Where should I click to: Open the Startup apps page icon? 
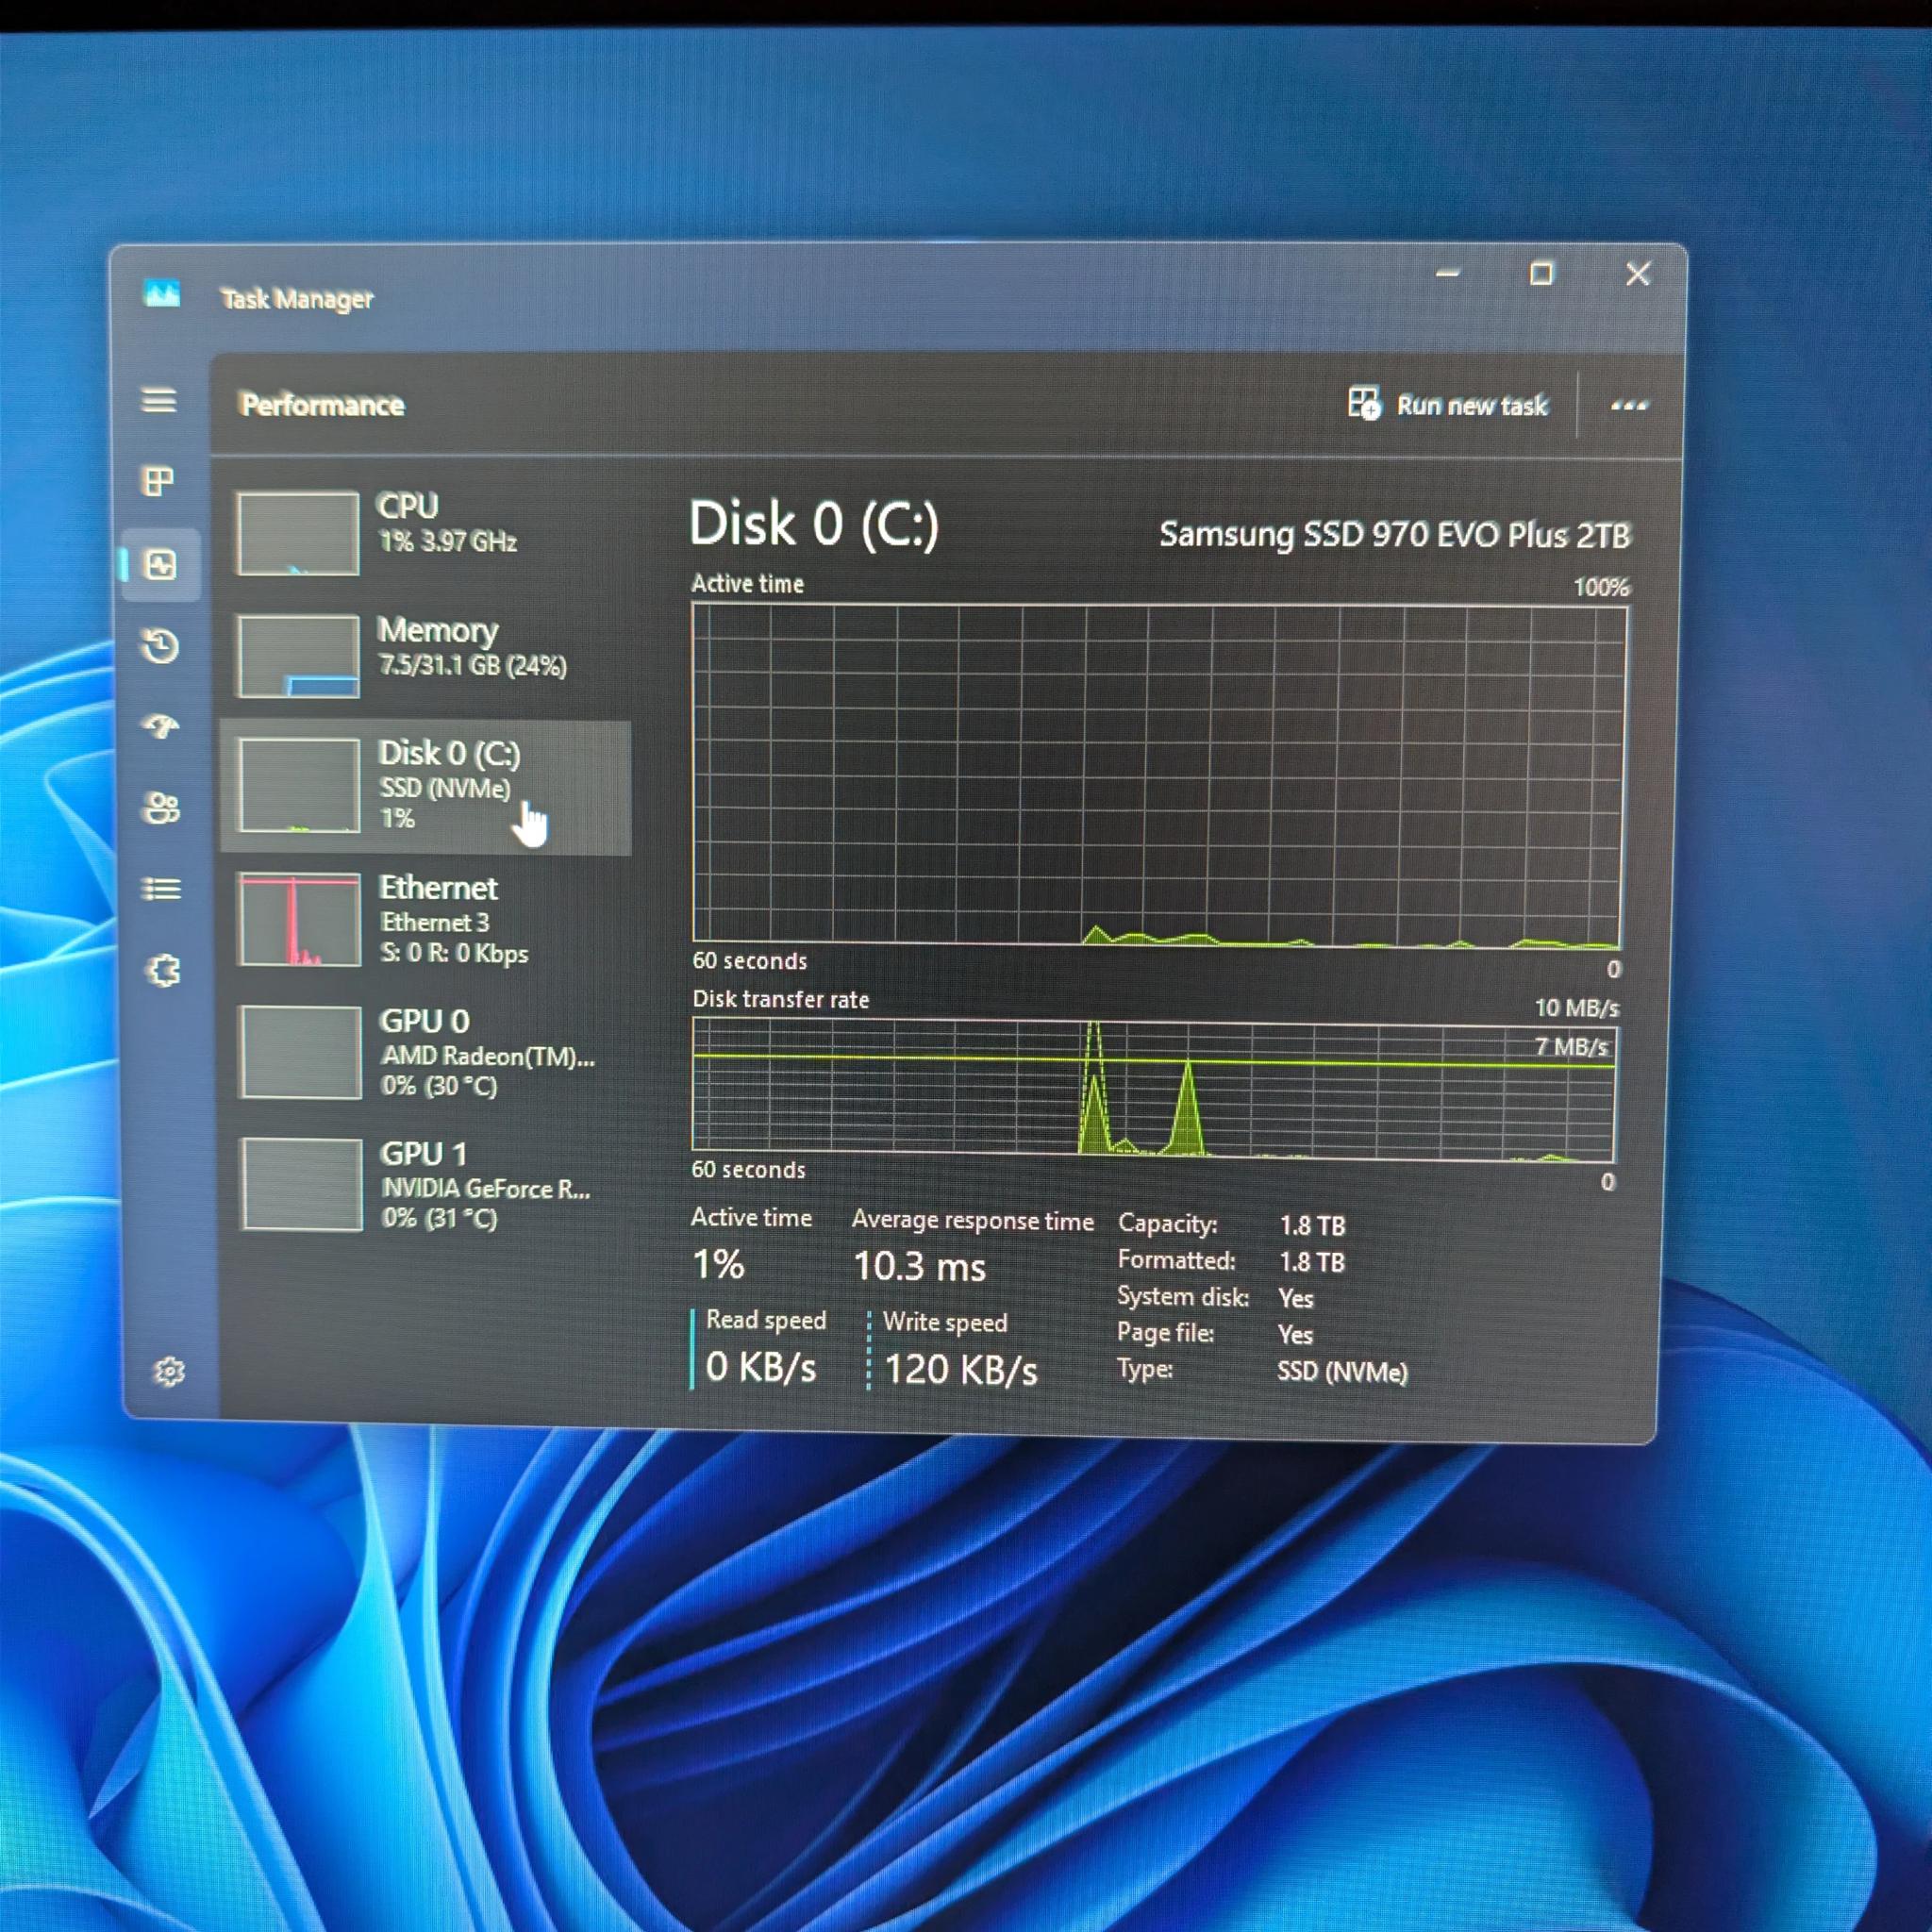pyautogui.click(x=161, y=726)
